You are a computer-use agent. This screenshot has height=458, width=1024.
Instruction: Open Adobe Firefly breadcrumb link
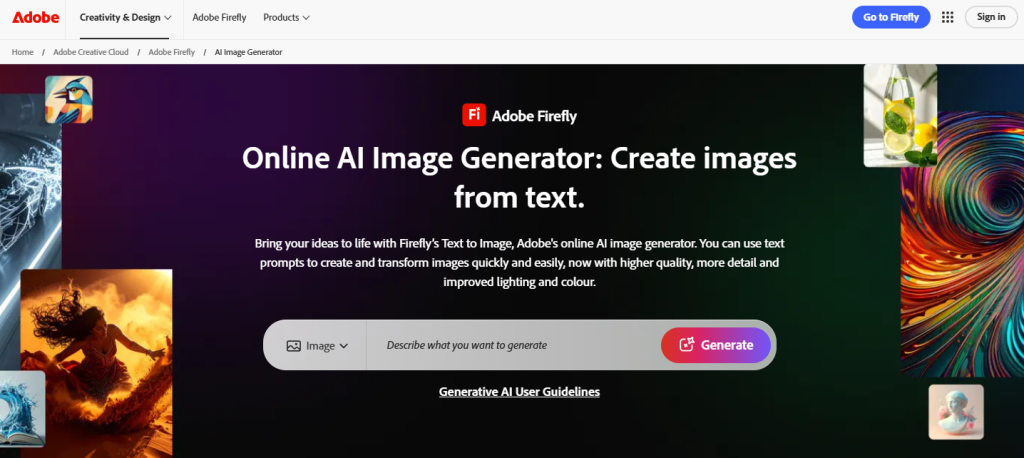point(172,52)
